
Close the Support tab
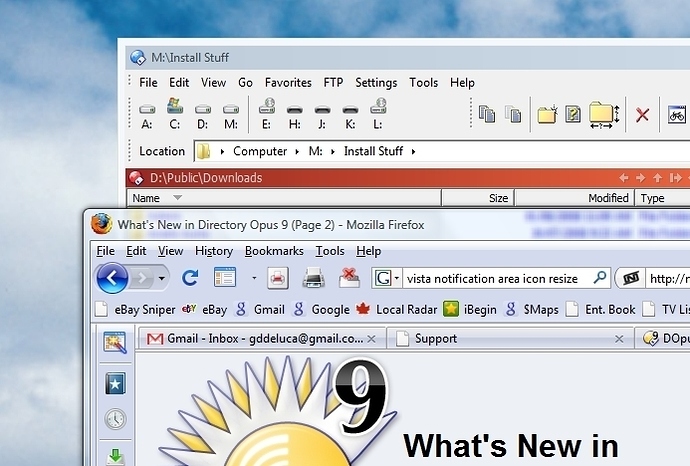[619, 339]
